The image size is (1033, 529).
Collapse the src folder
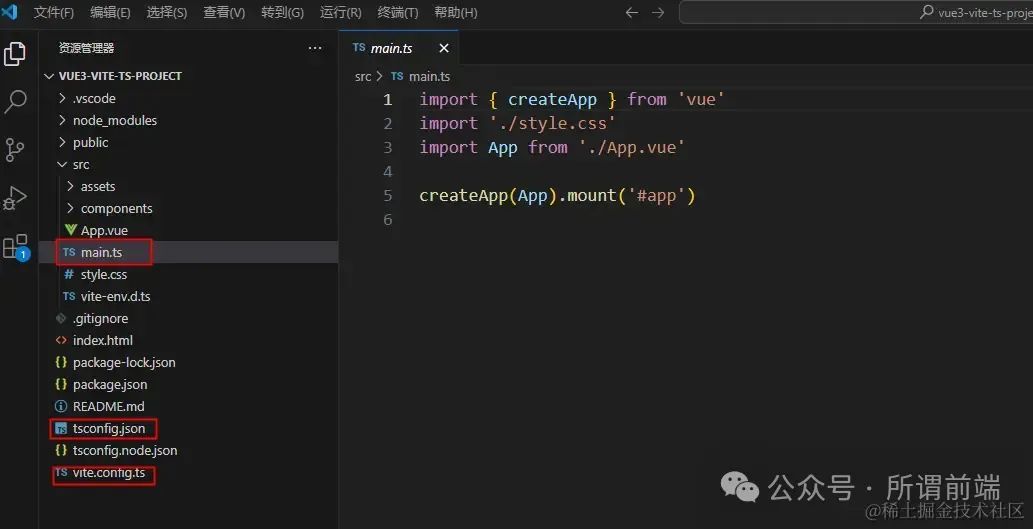(80, 164)
